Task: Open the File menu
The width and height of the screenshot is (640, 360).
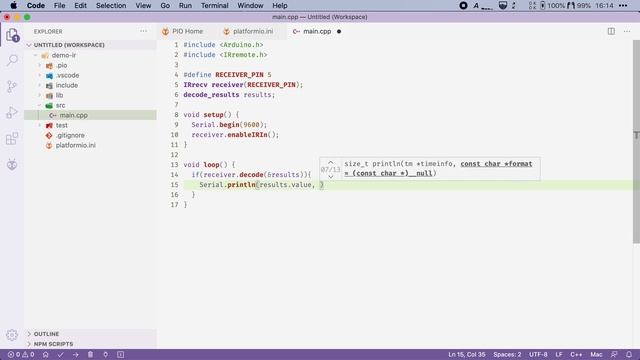Action: pyautogui.click(x=60, y=6)
